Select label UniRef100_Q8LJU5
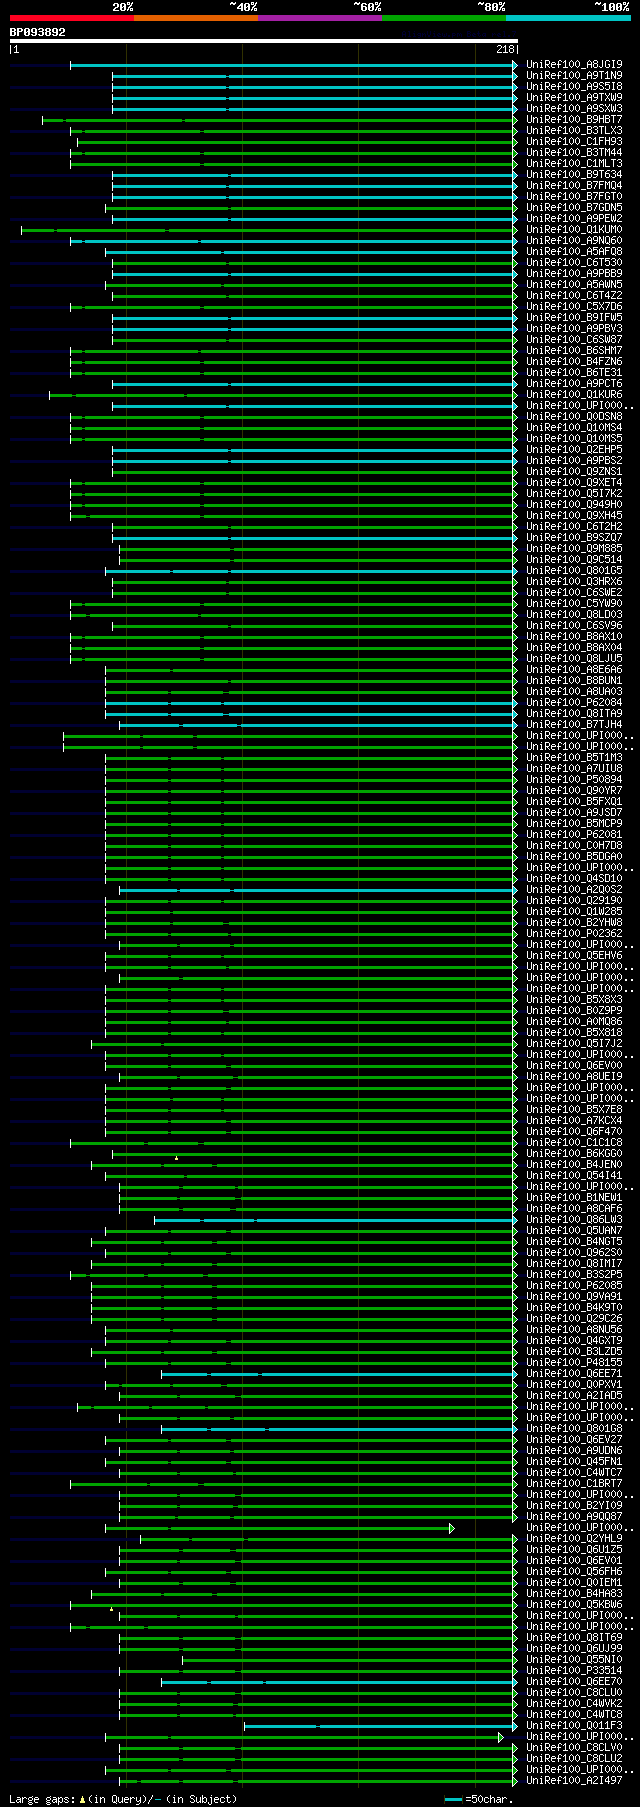Screen dimensions: 640x1807 574,659
